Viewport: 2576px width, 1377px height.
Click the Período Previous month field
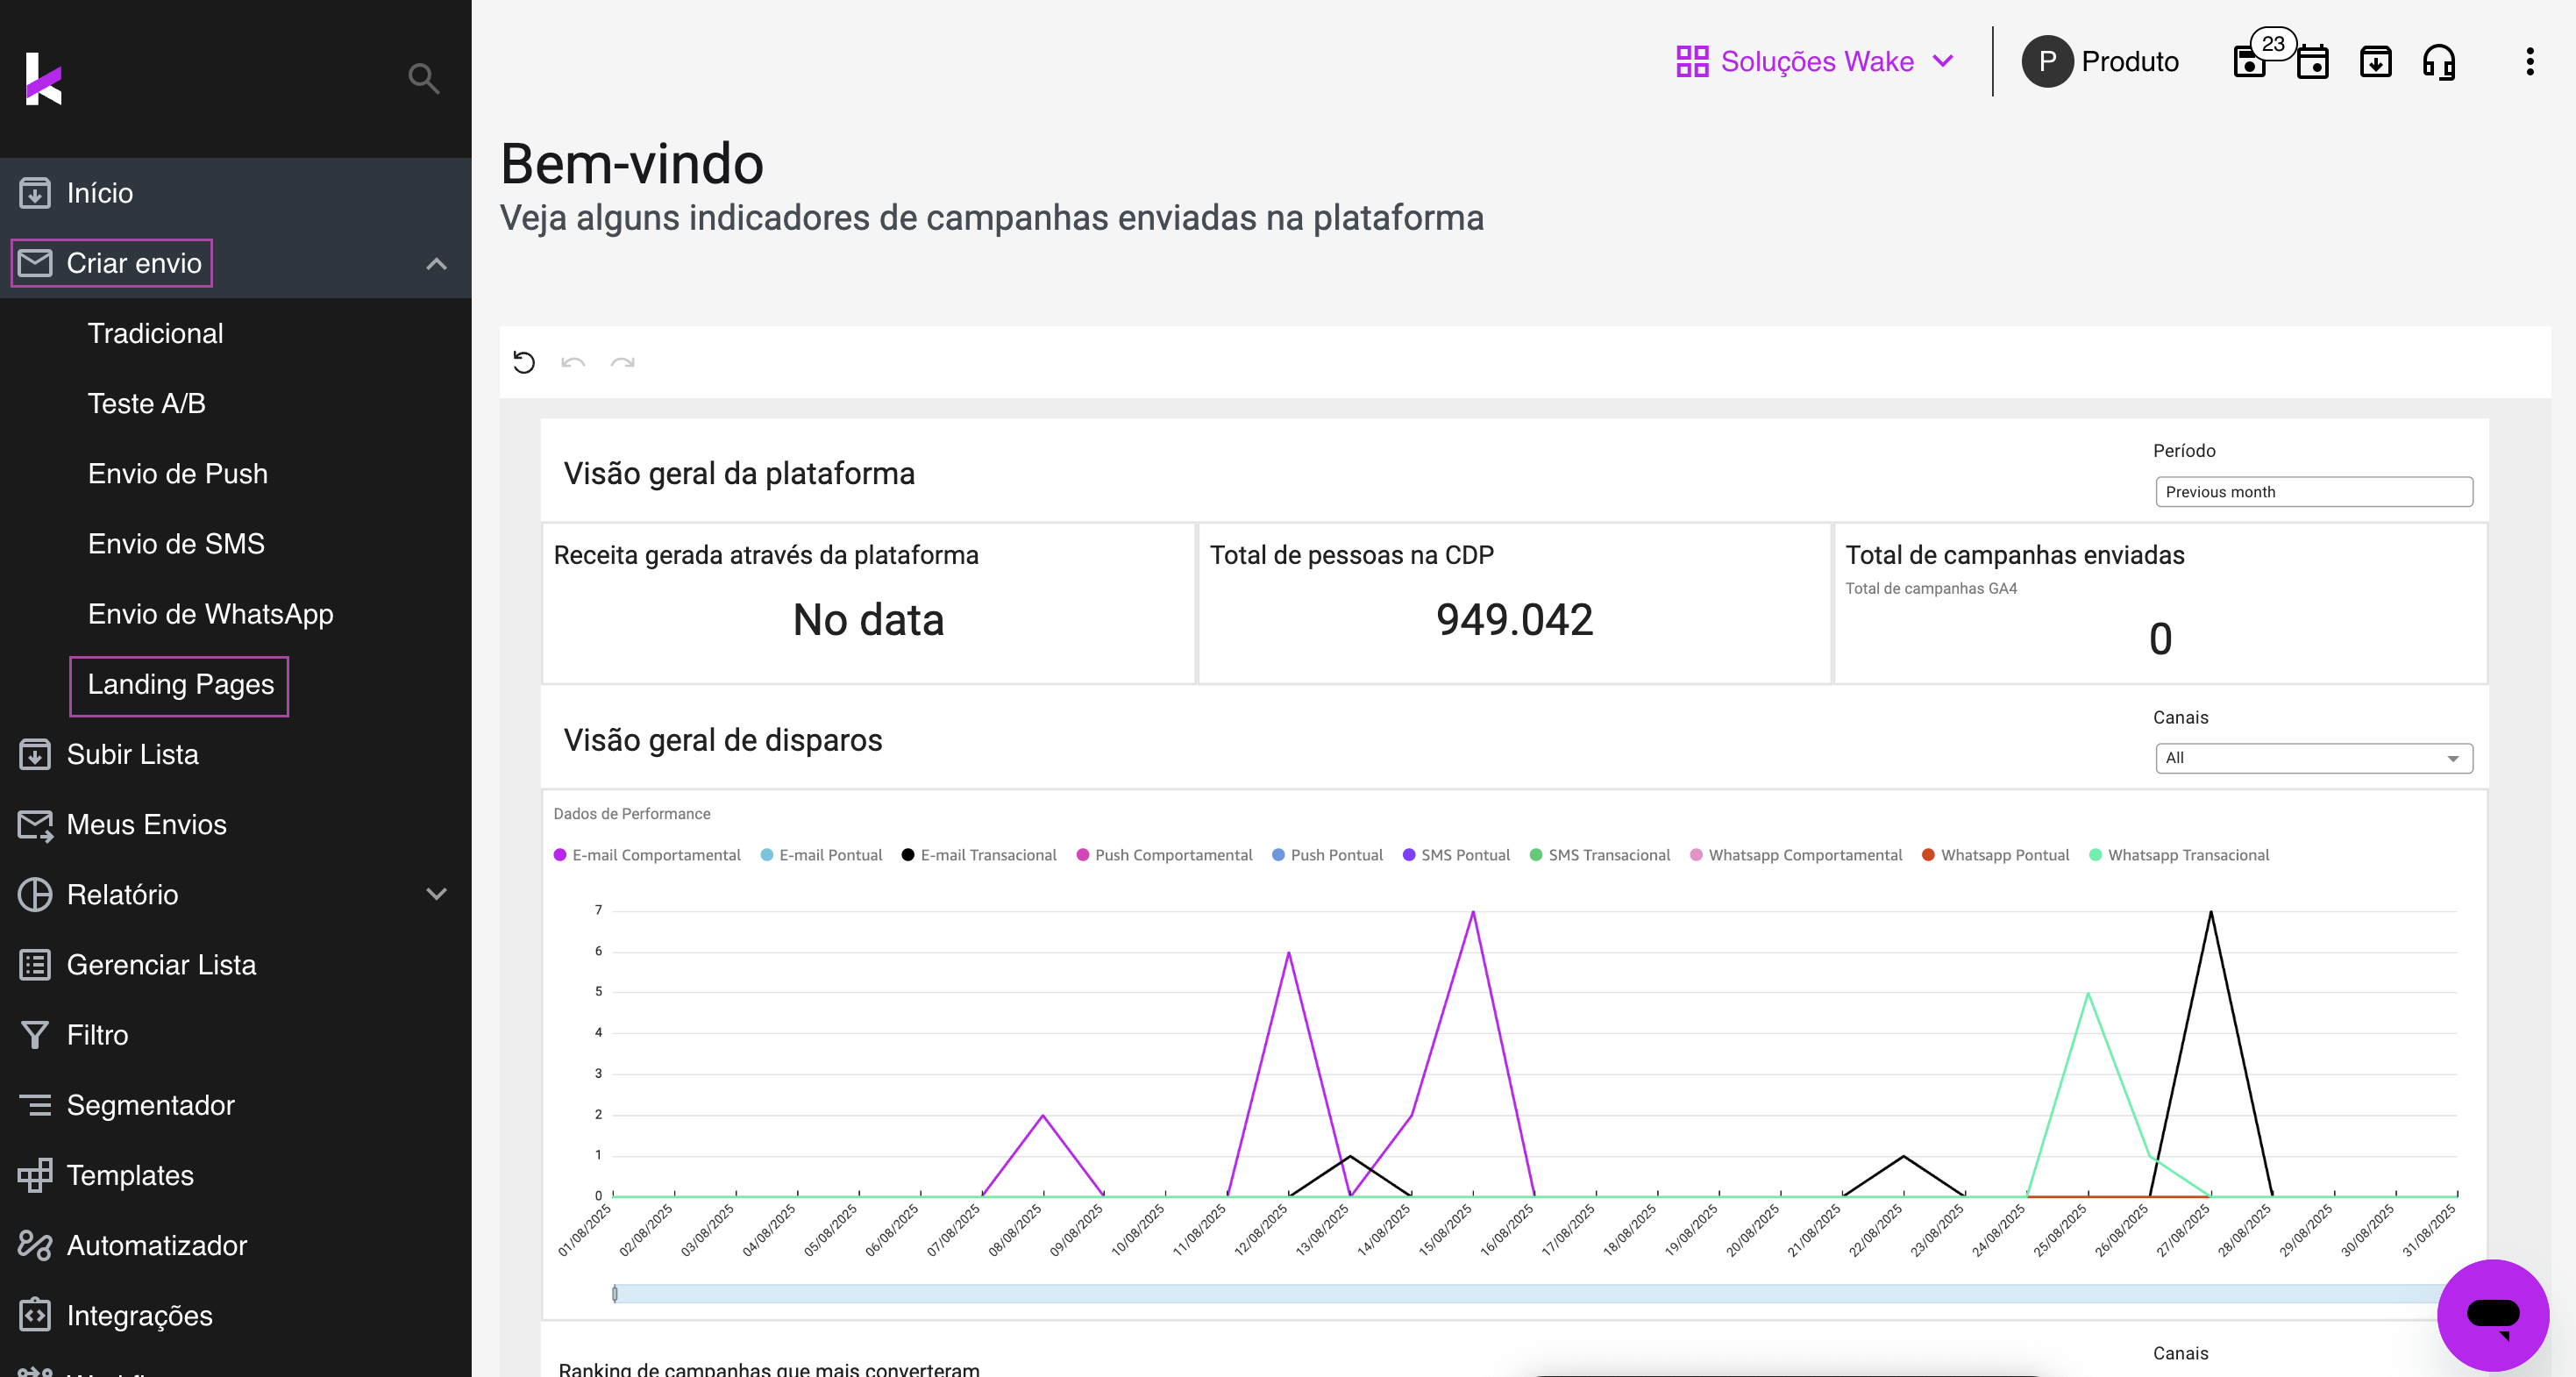click(2313, 492)
